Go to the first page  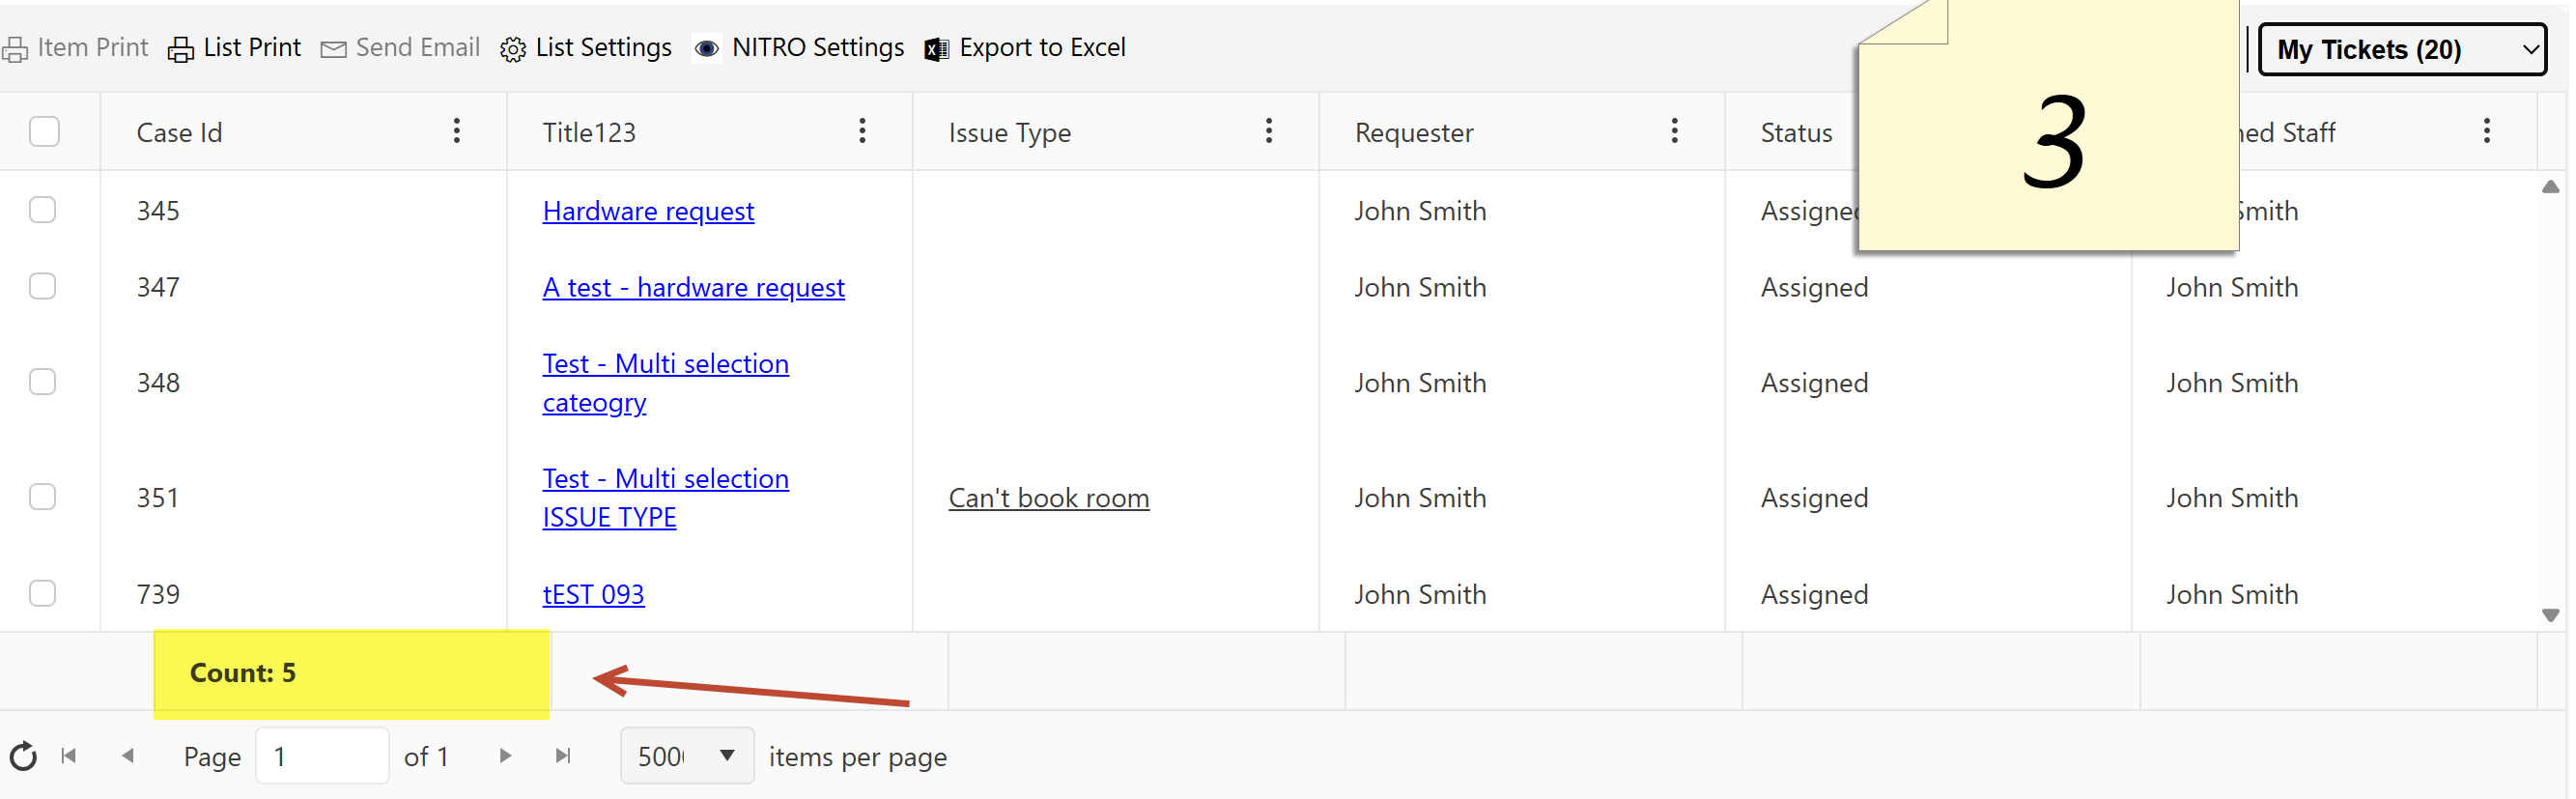pos(69,756)
